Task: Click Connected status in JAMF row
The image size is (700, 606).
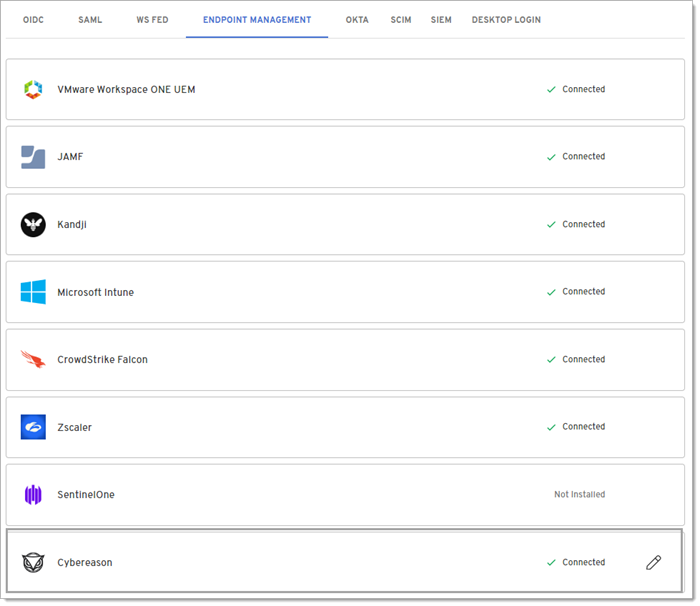Action: coord(583,156)
